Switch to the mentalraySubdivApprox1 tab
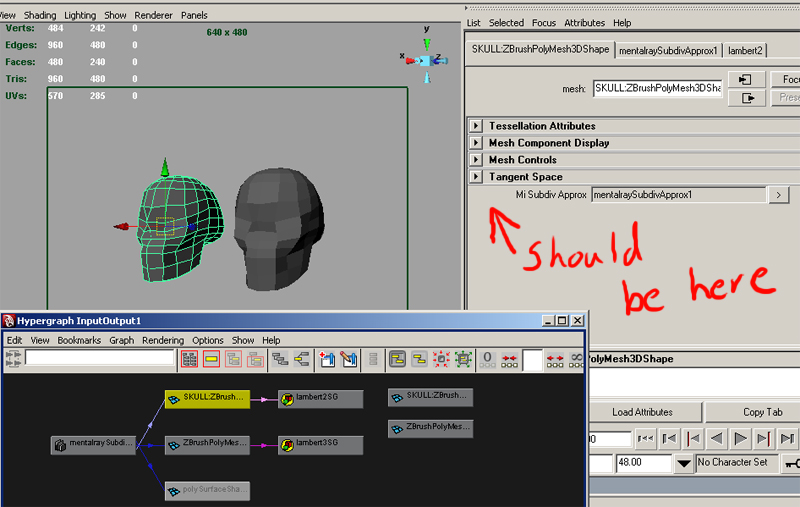This screenshot has height=507, width=800. click(668, 50)
